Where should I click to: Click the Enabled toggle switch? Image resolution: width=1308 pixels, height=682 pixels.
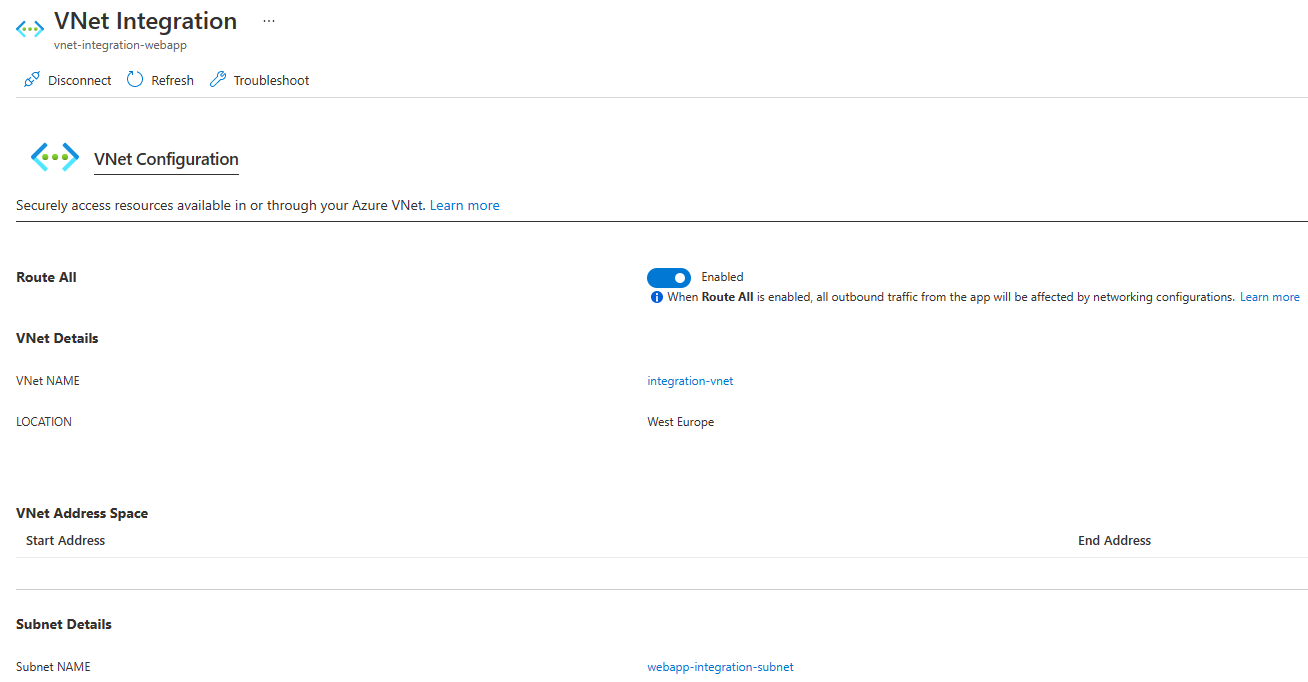tap(669, 277)
